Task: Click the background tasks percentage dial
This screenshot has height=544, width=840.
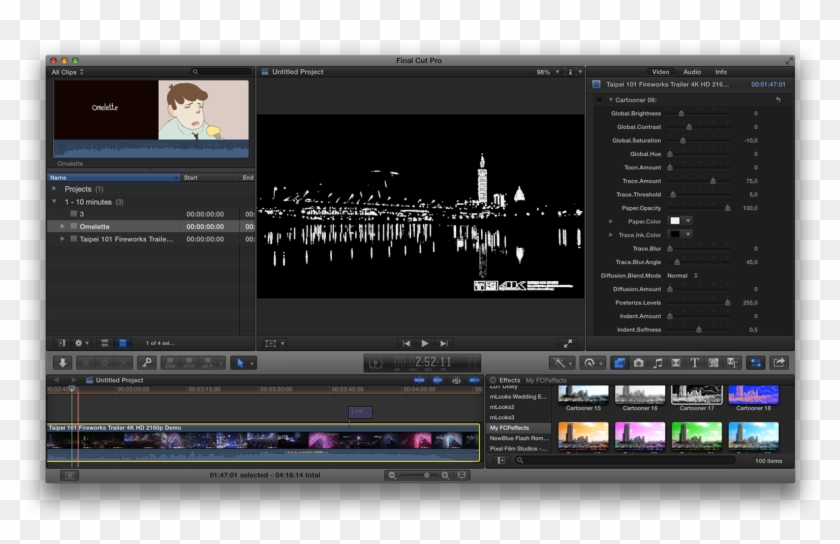Action: [x=376, y=363]
